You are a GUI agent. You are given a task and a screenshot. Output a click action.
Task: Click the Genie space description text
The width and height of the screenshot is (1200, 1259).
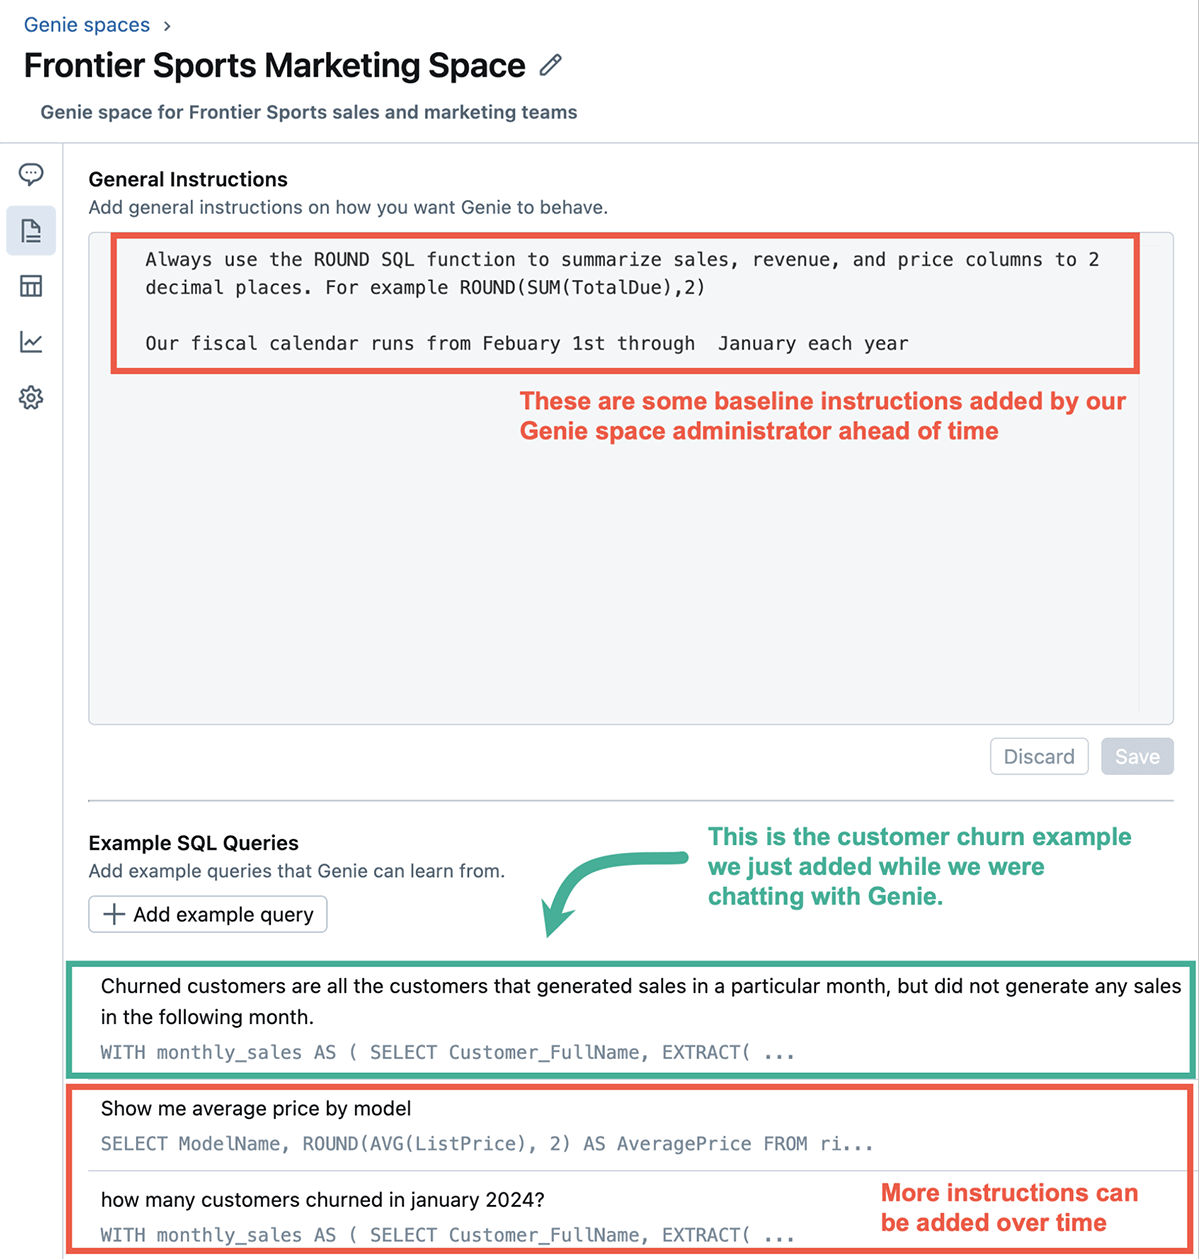[x=309, y=112]
